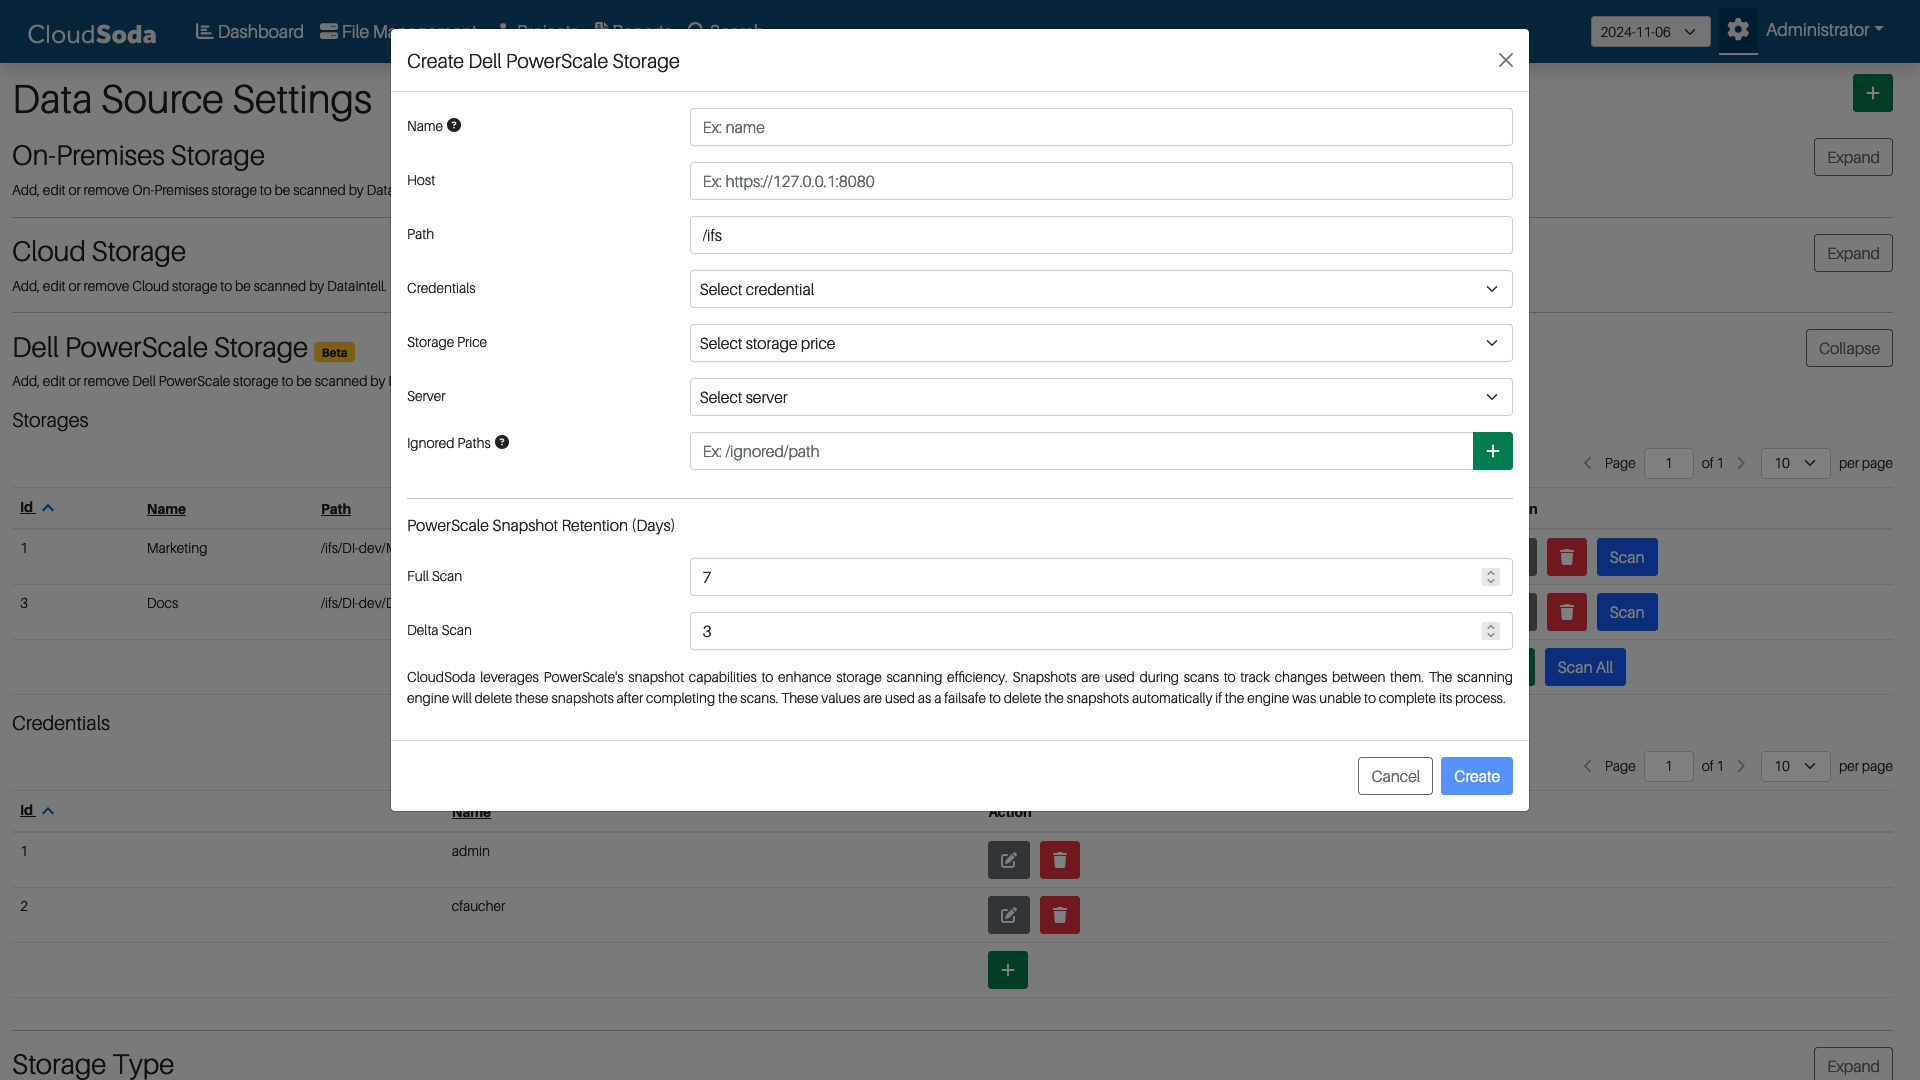
Task: Open the Select credential dropdown
Action: [1100, 289]
